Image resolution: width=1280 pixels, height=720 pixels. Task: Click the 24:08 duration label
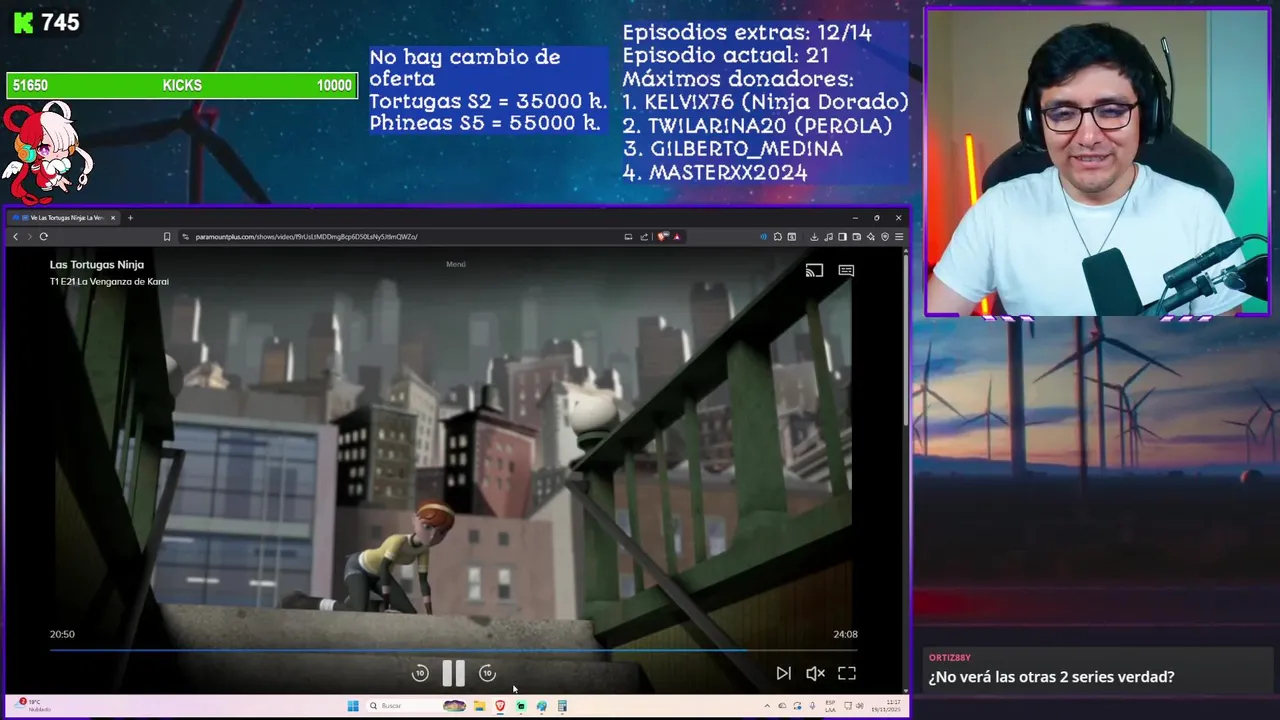tap(845, 634)
